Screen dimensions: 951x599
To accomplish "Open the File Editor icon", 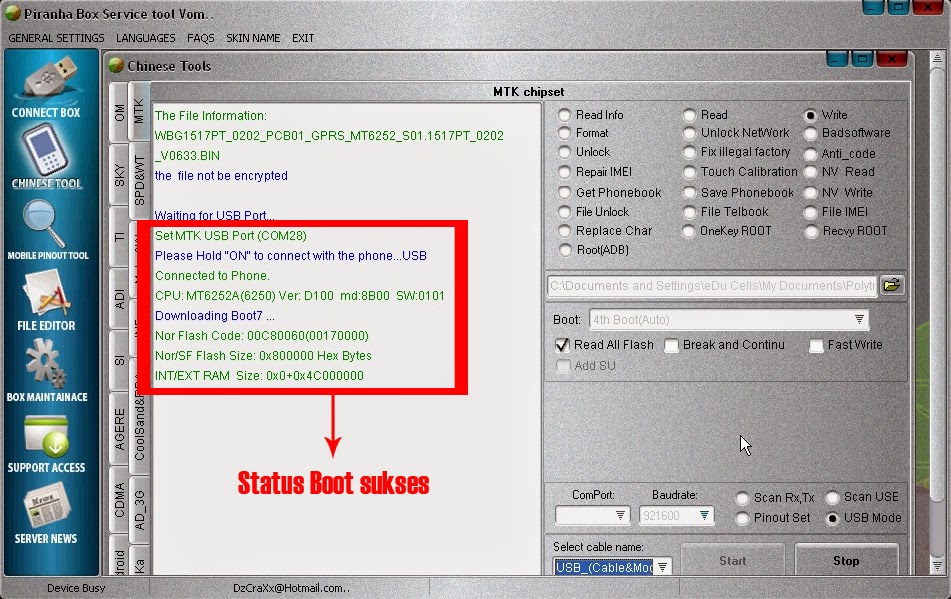I will coord(46,301).
